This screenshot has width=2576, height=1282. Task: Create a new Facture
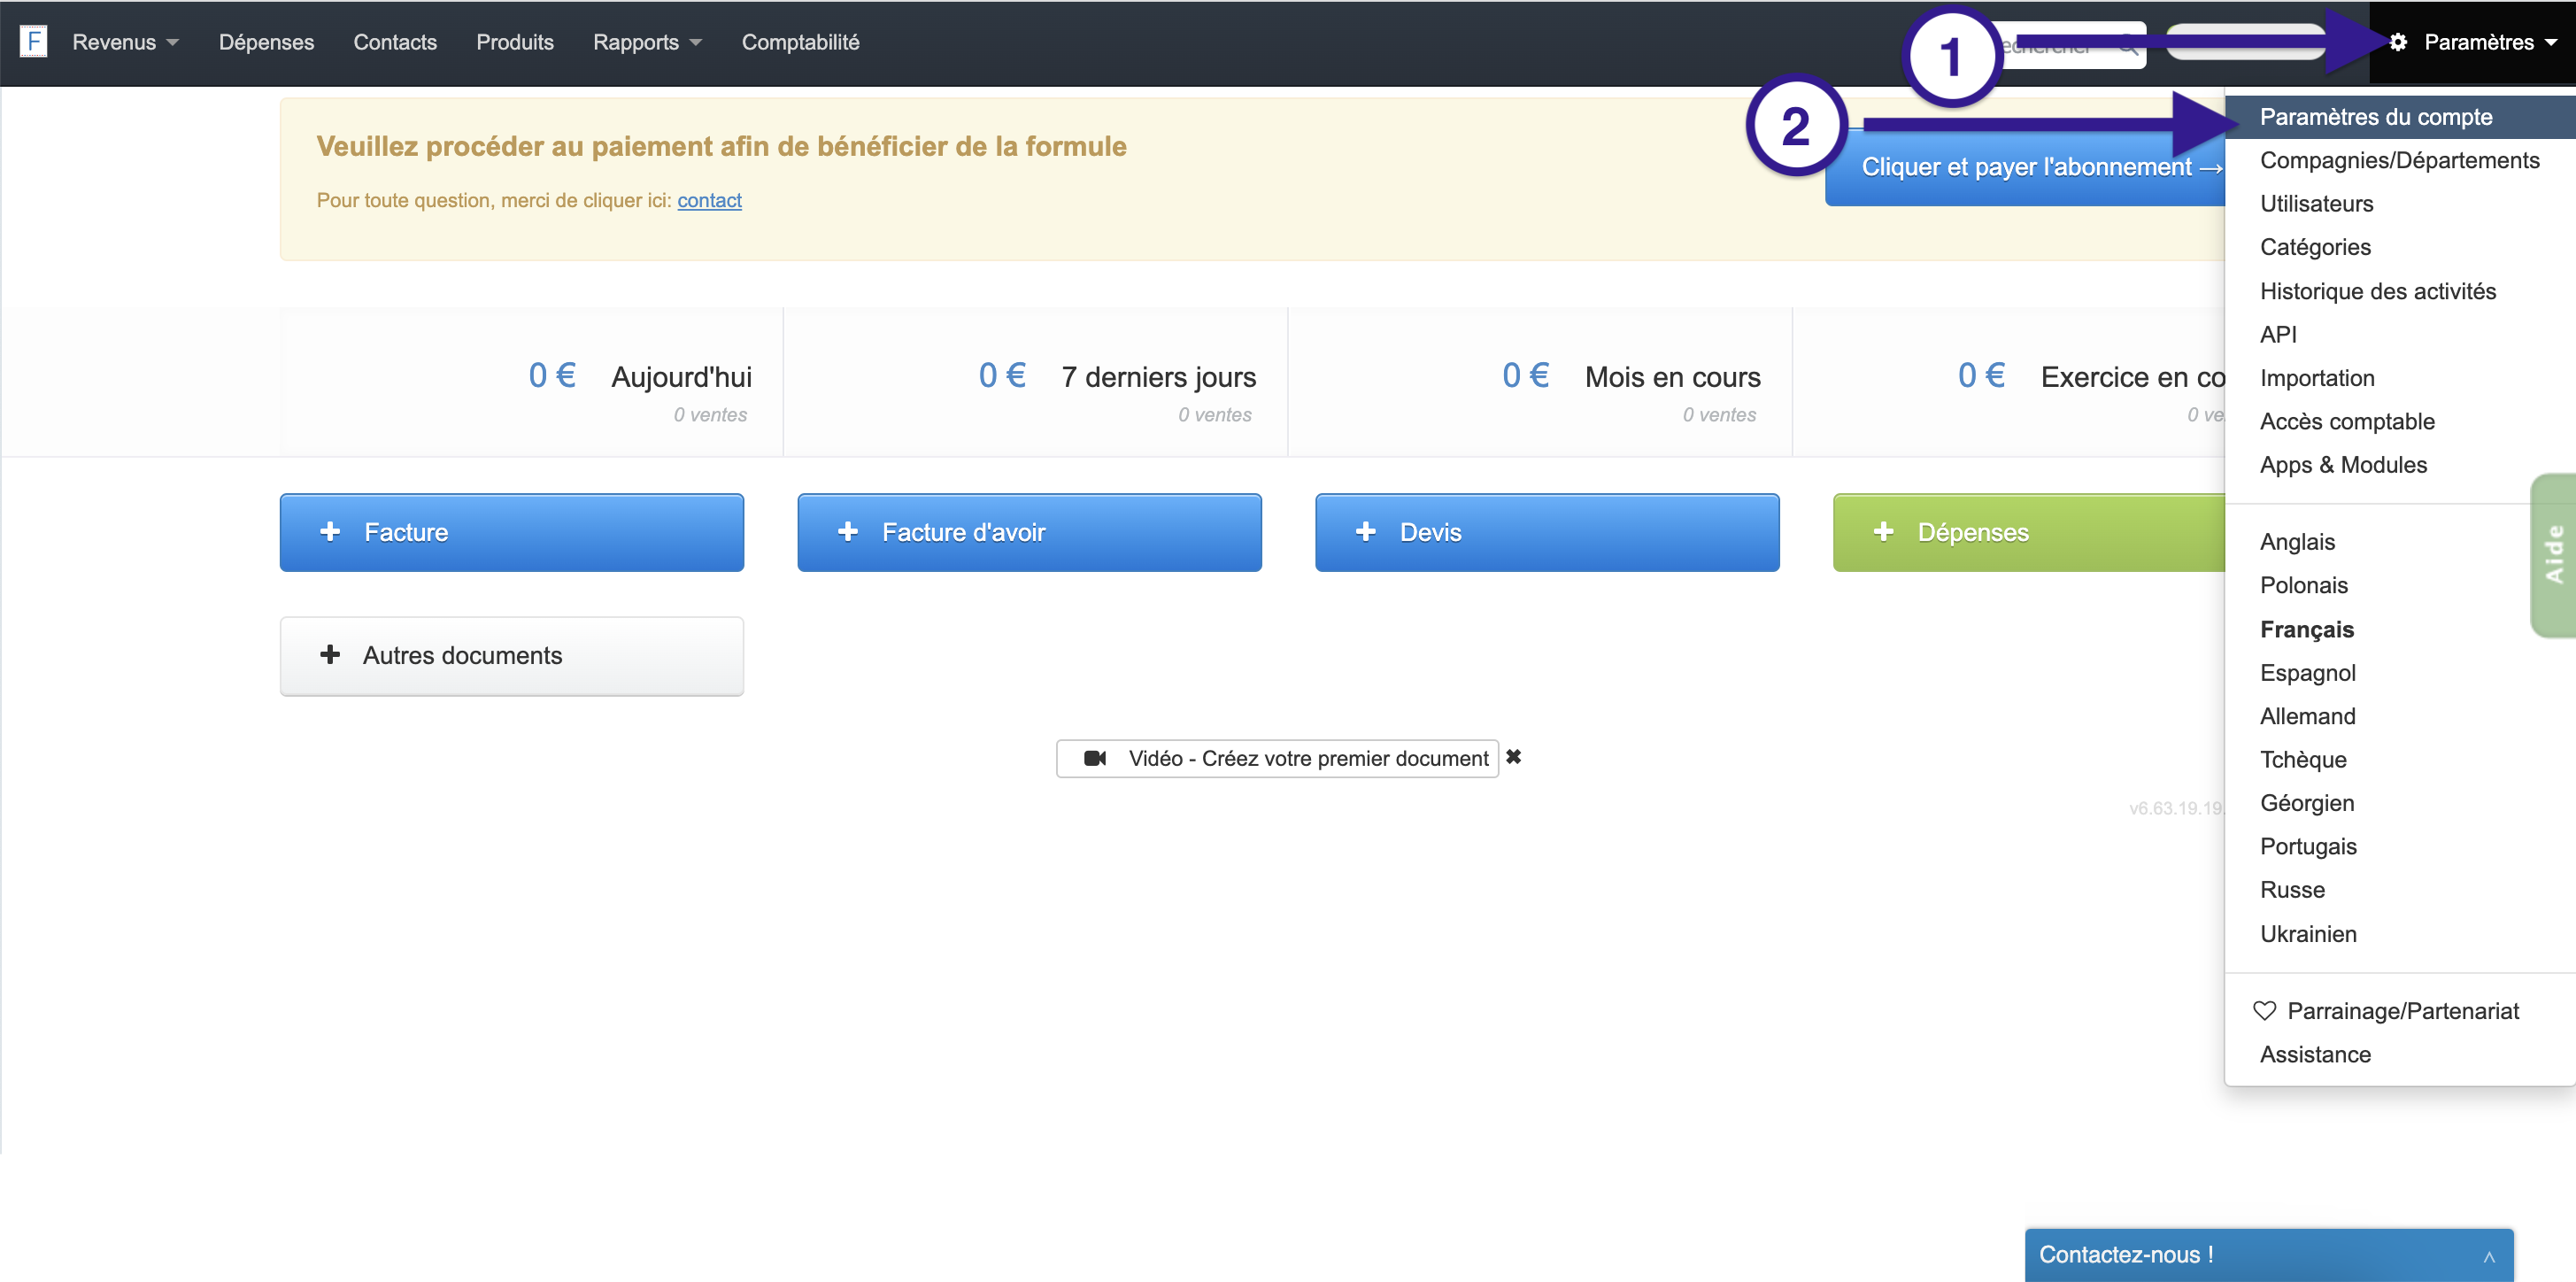coord(512,532)
